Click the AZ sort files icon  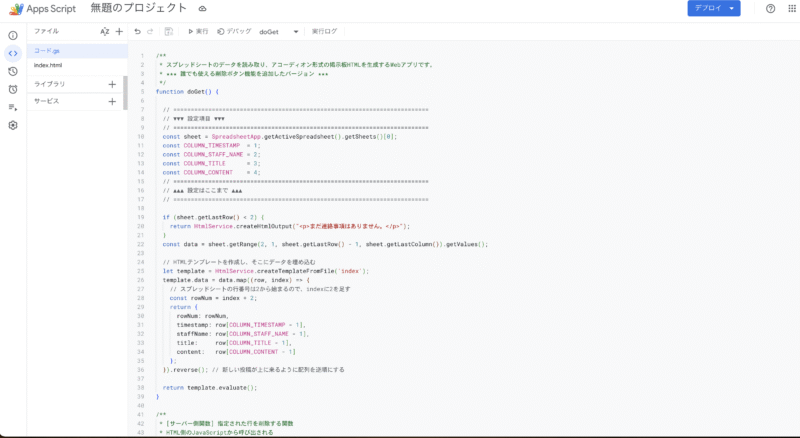[x=104, y=32]
